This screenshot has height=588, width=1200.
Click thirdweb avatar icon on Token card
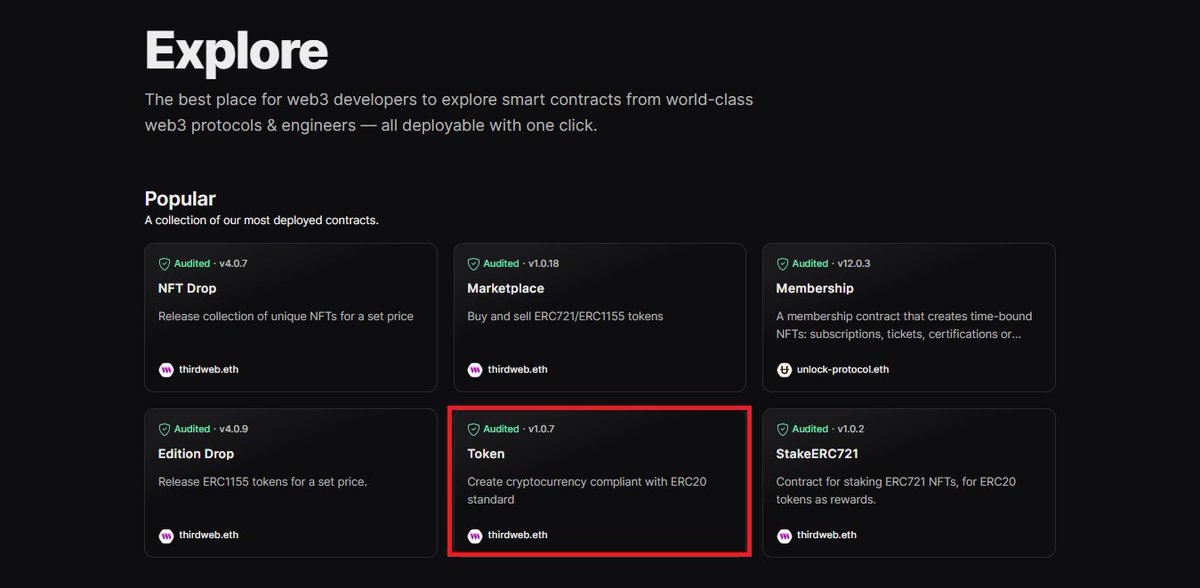[475, 535]
